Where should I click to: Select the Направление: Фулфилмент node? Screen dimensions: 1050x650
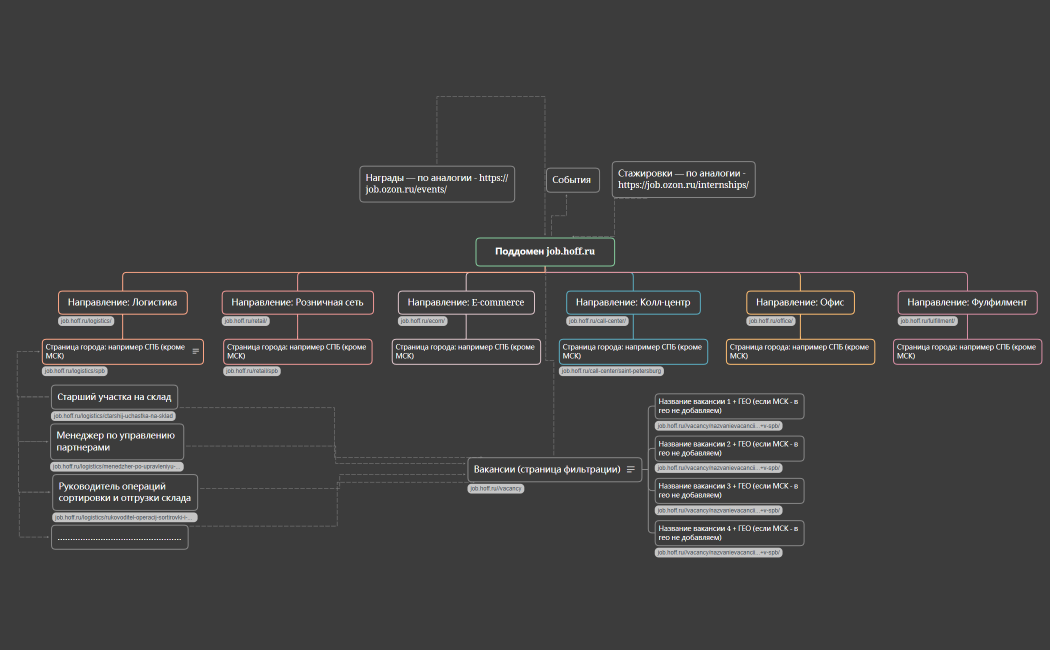tap(967, 302)
